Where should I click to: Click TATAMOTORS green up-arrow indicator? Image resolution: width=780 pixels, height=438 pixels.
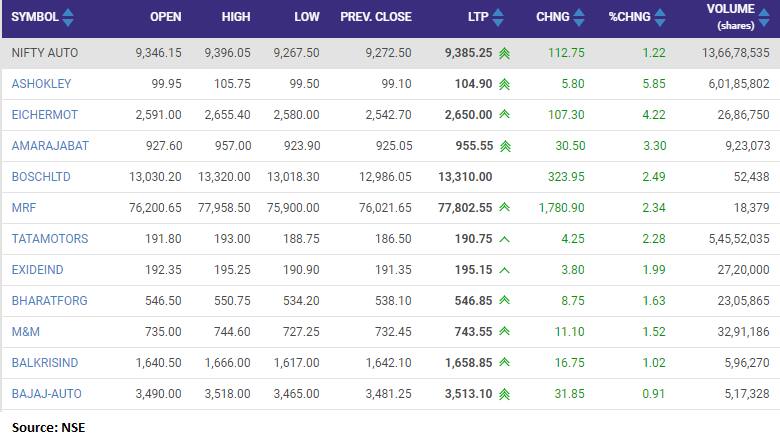point(504,239)
